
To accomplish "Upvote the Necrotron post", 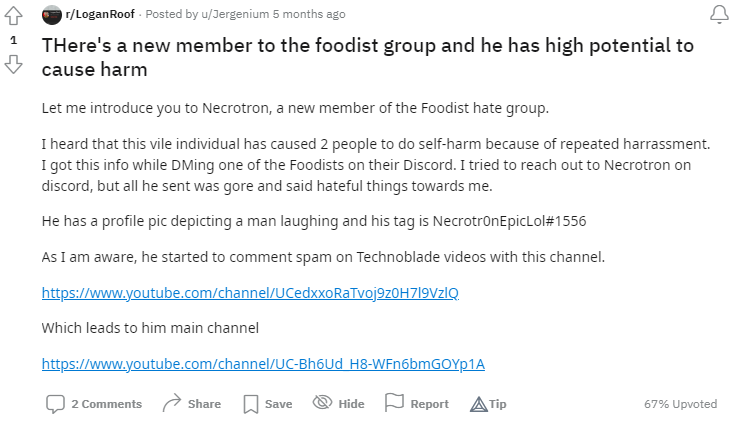I will tap(14, 16).
